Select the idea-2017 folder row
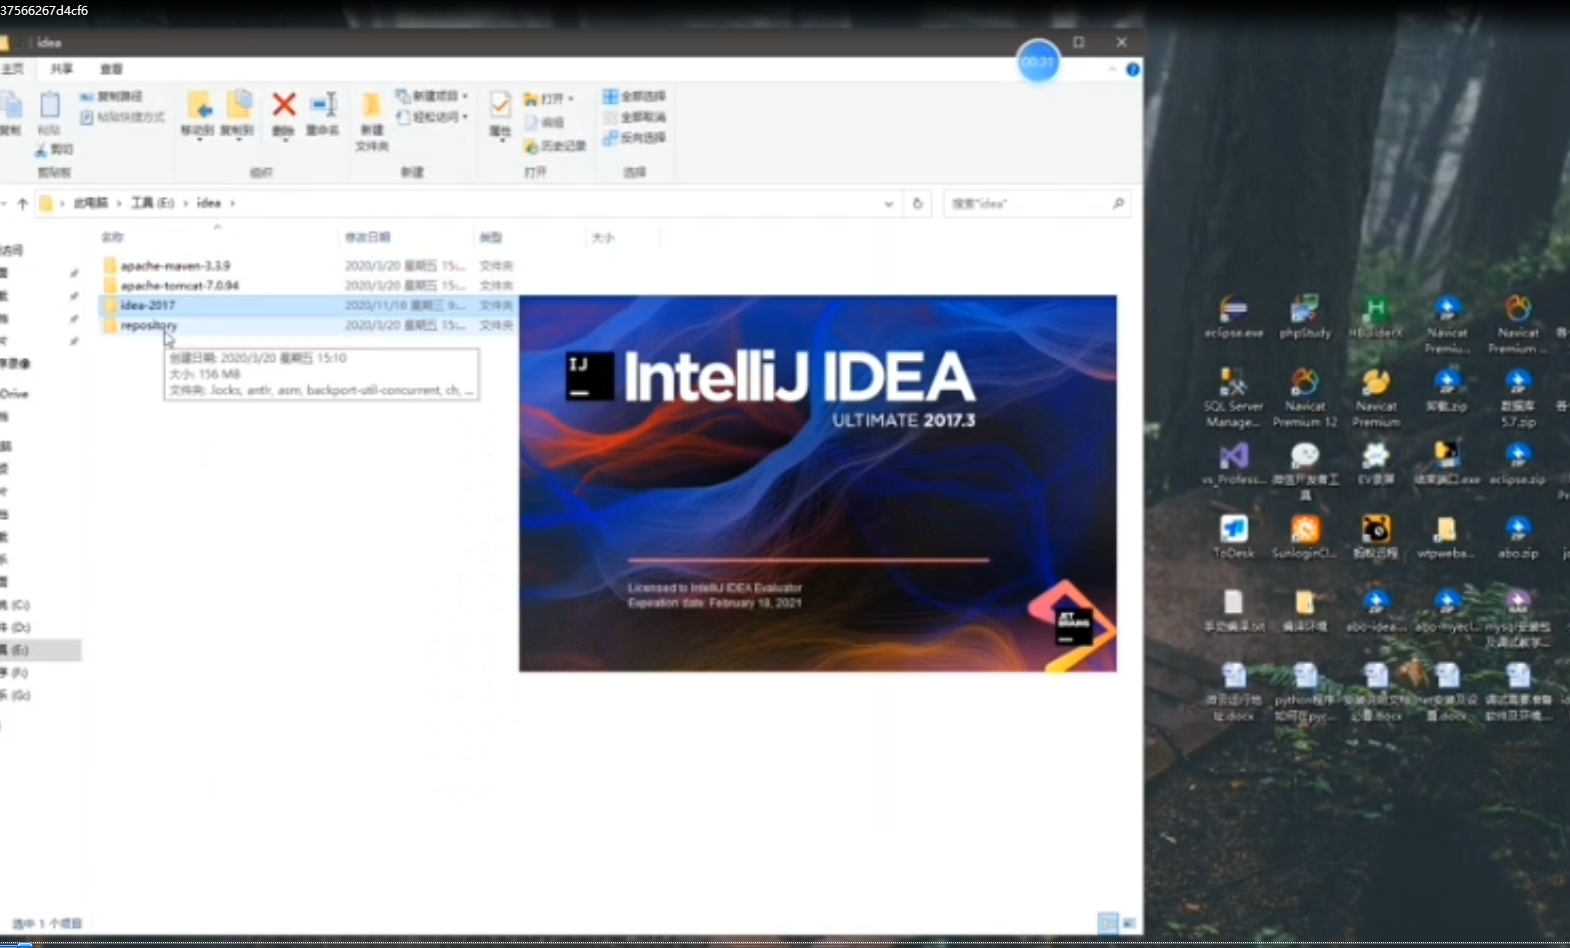The width and height of the screenshot is (1570, 948). 308,305
